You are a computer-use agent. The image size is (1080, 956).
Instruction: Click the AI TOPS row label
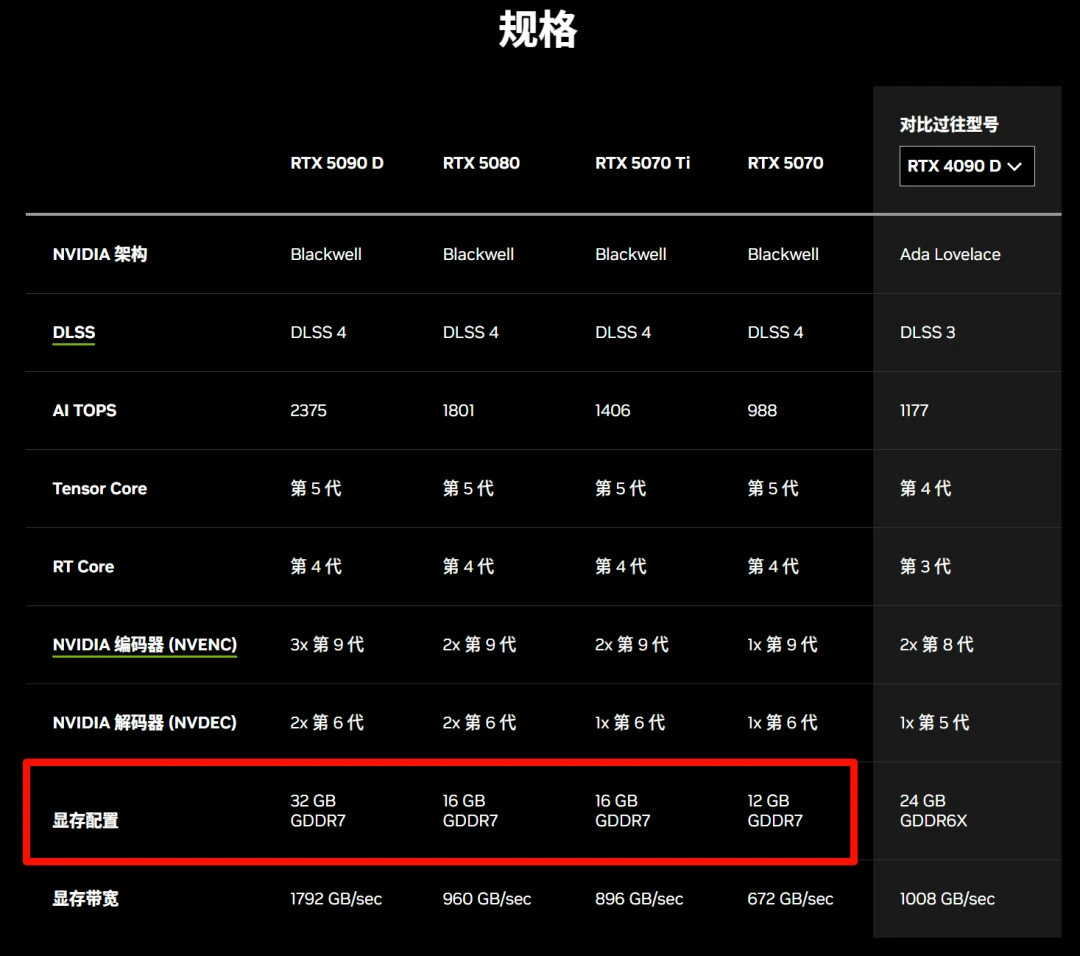pyautogui.click(x=84, y=410)
